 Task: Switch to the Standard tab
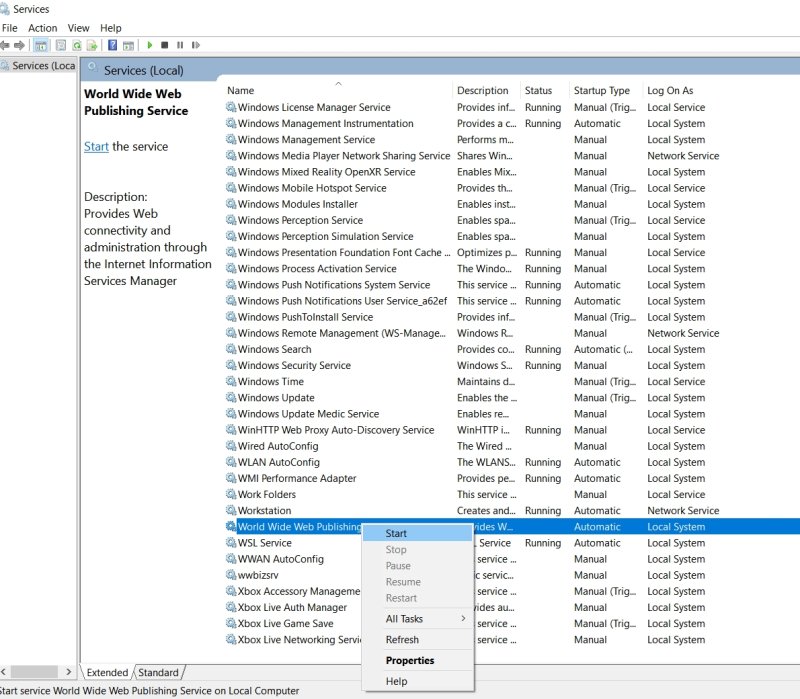[x=158, y=673]
